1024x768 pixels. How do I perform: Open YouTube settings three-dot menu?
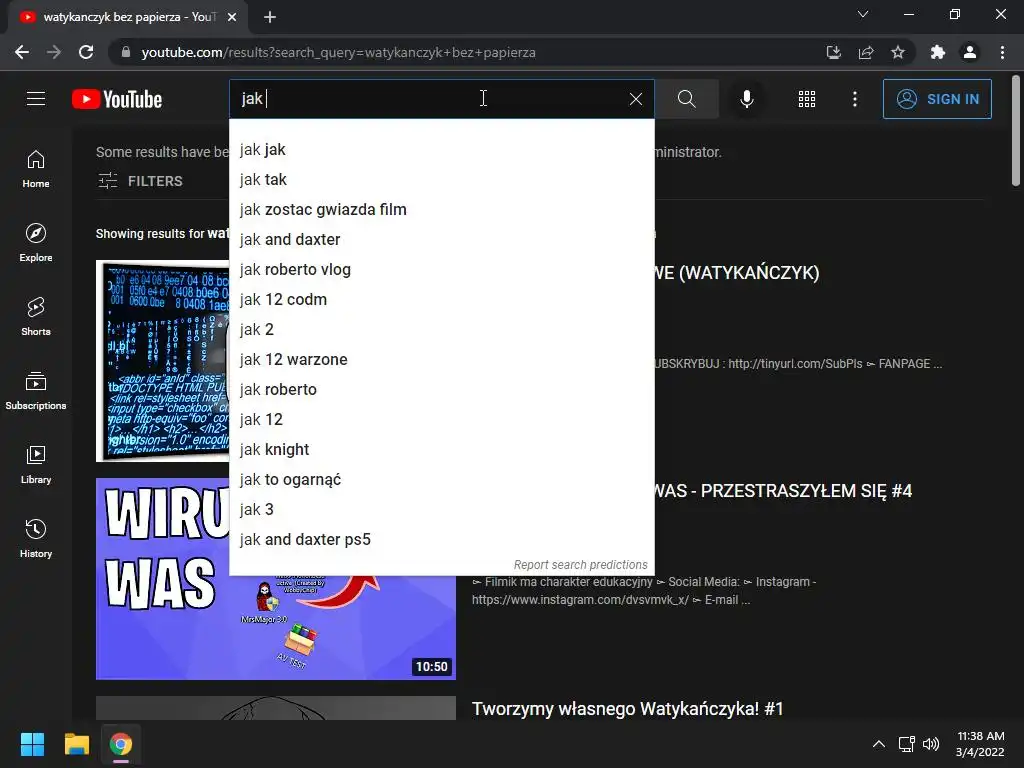[x=855, y=99]
